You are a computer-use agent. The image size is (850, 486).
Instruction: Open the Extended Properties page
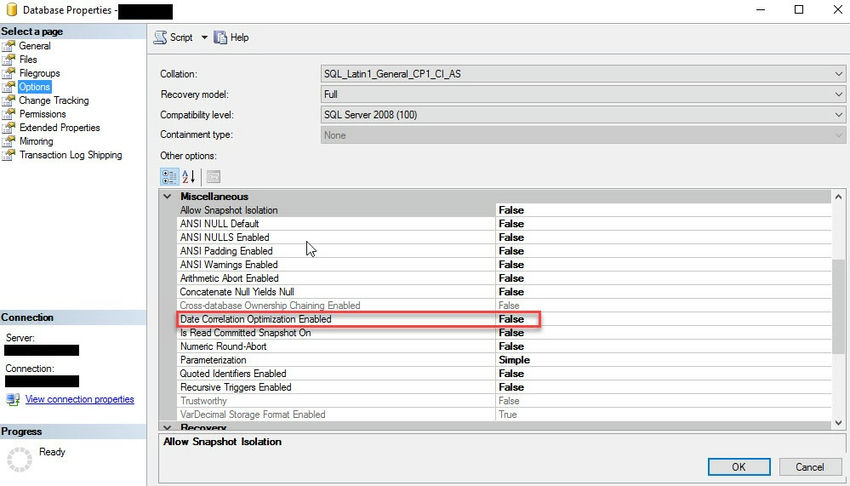point(60,127)
